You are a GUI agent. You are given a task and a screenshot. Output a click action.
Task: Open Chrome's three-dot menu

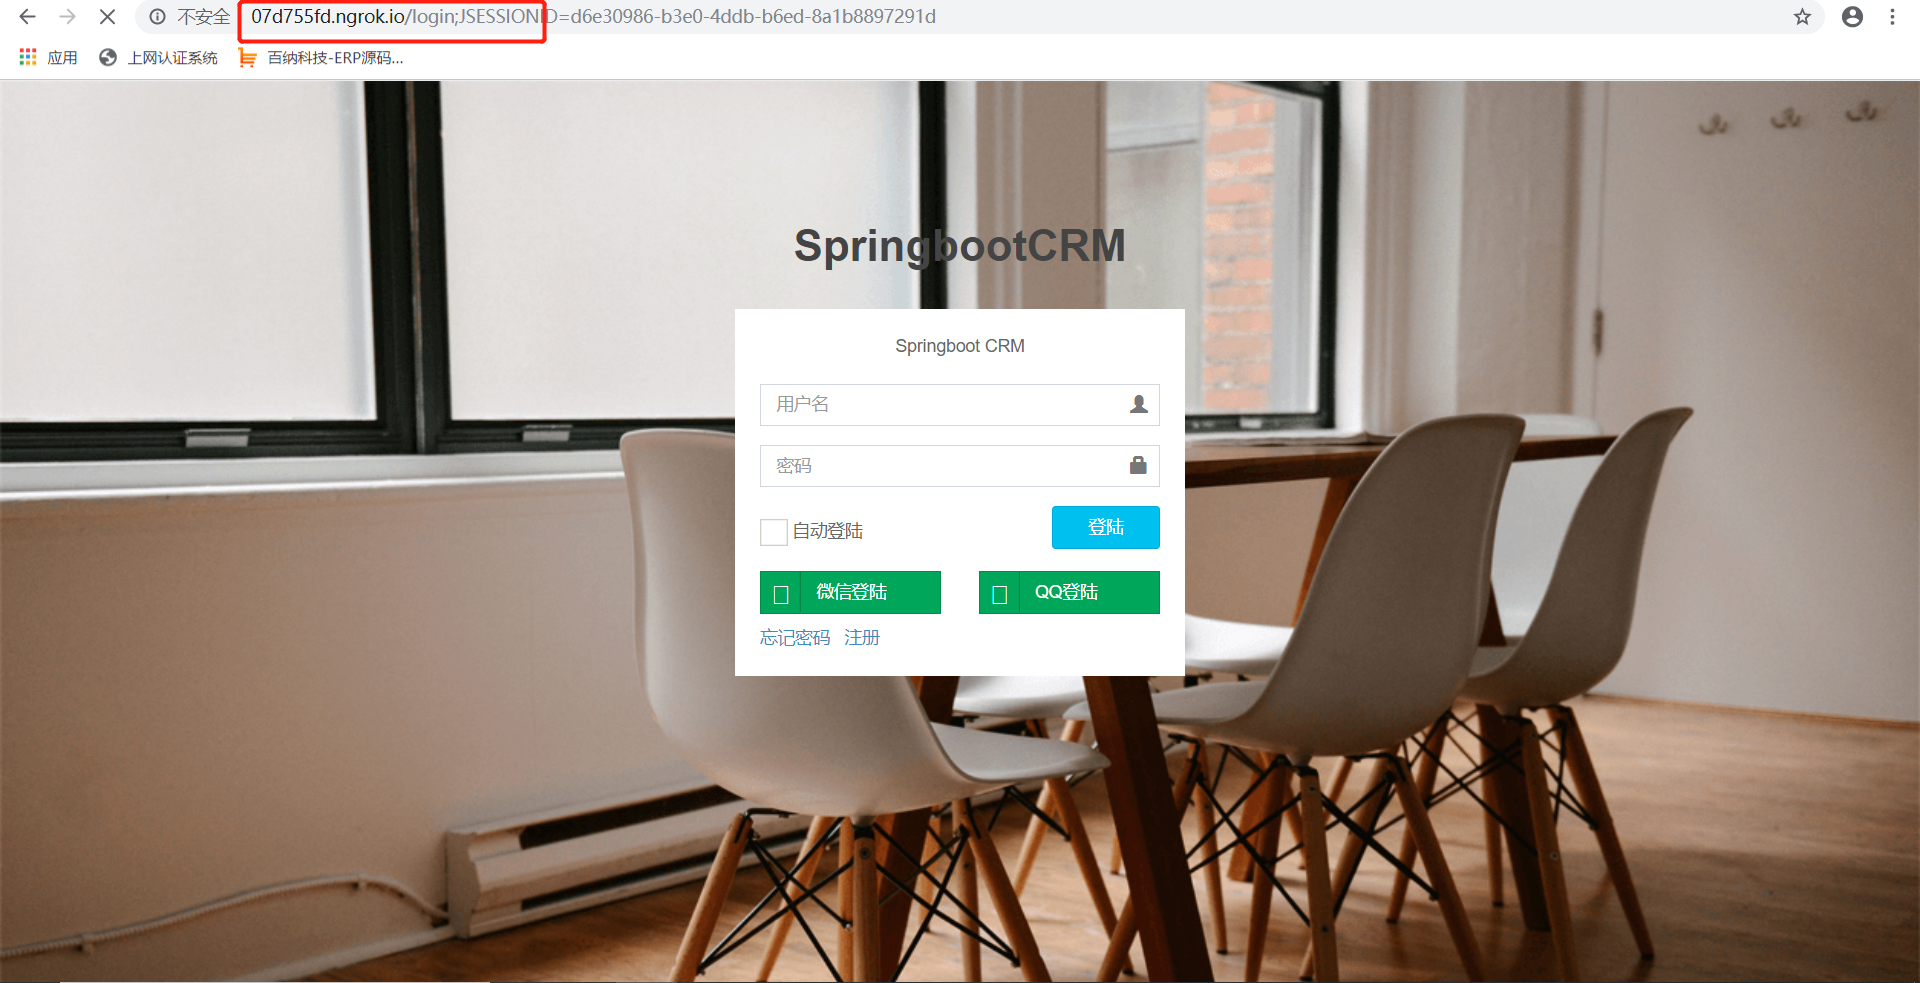(1892, 17)
